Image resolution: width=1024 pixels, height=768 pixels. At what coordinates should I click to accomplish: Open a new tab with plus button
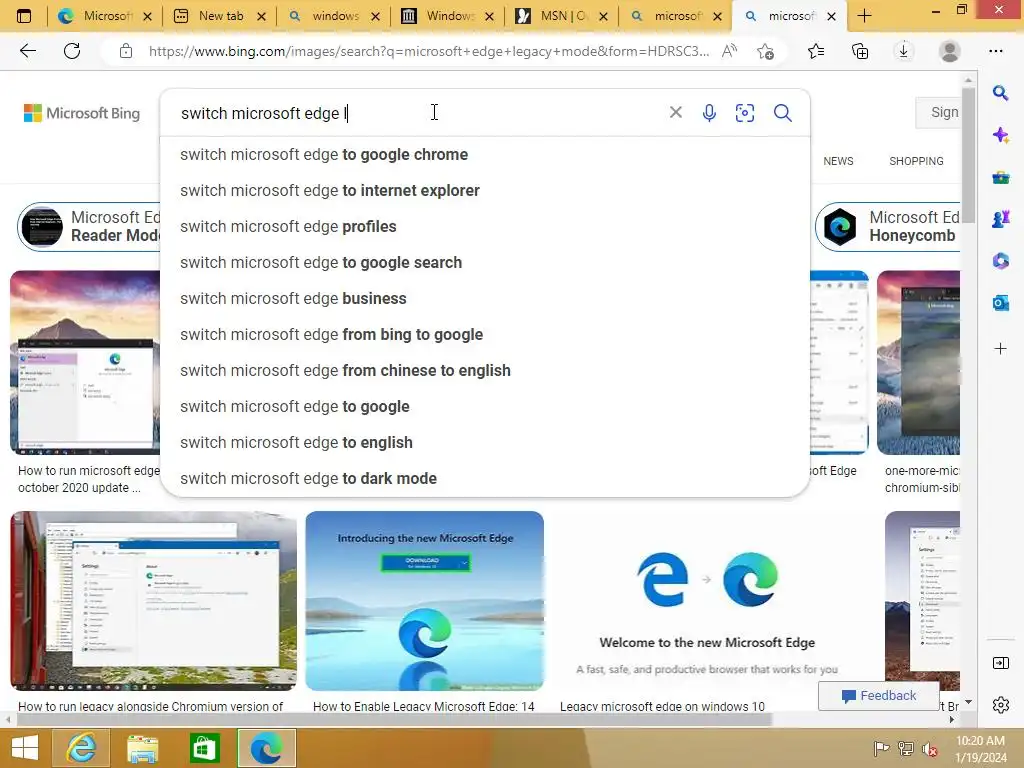(x=864, y=16)
